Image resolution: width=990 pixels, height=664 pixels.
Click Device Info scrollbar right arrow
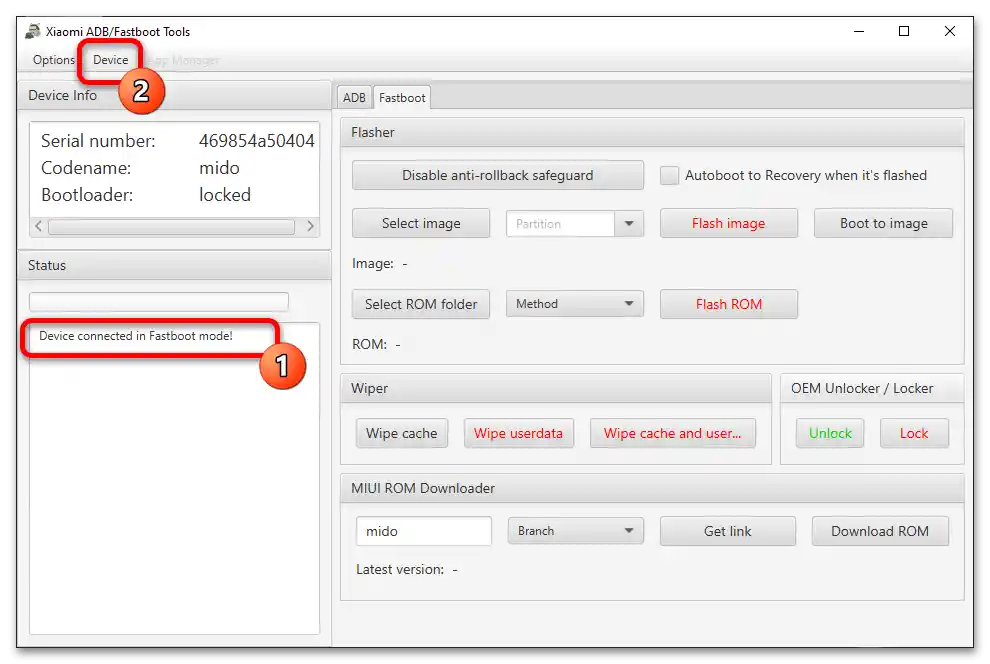pos(310,226)
